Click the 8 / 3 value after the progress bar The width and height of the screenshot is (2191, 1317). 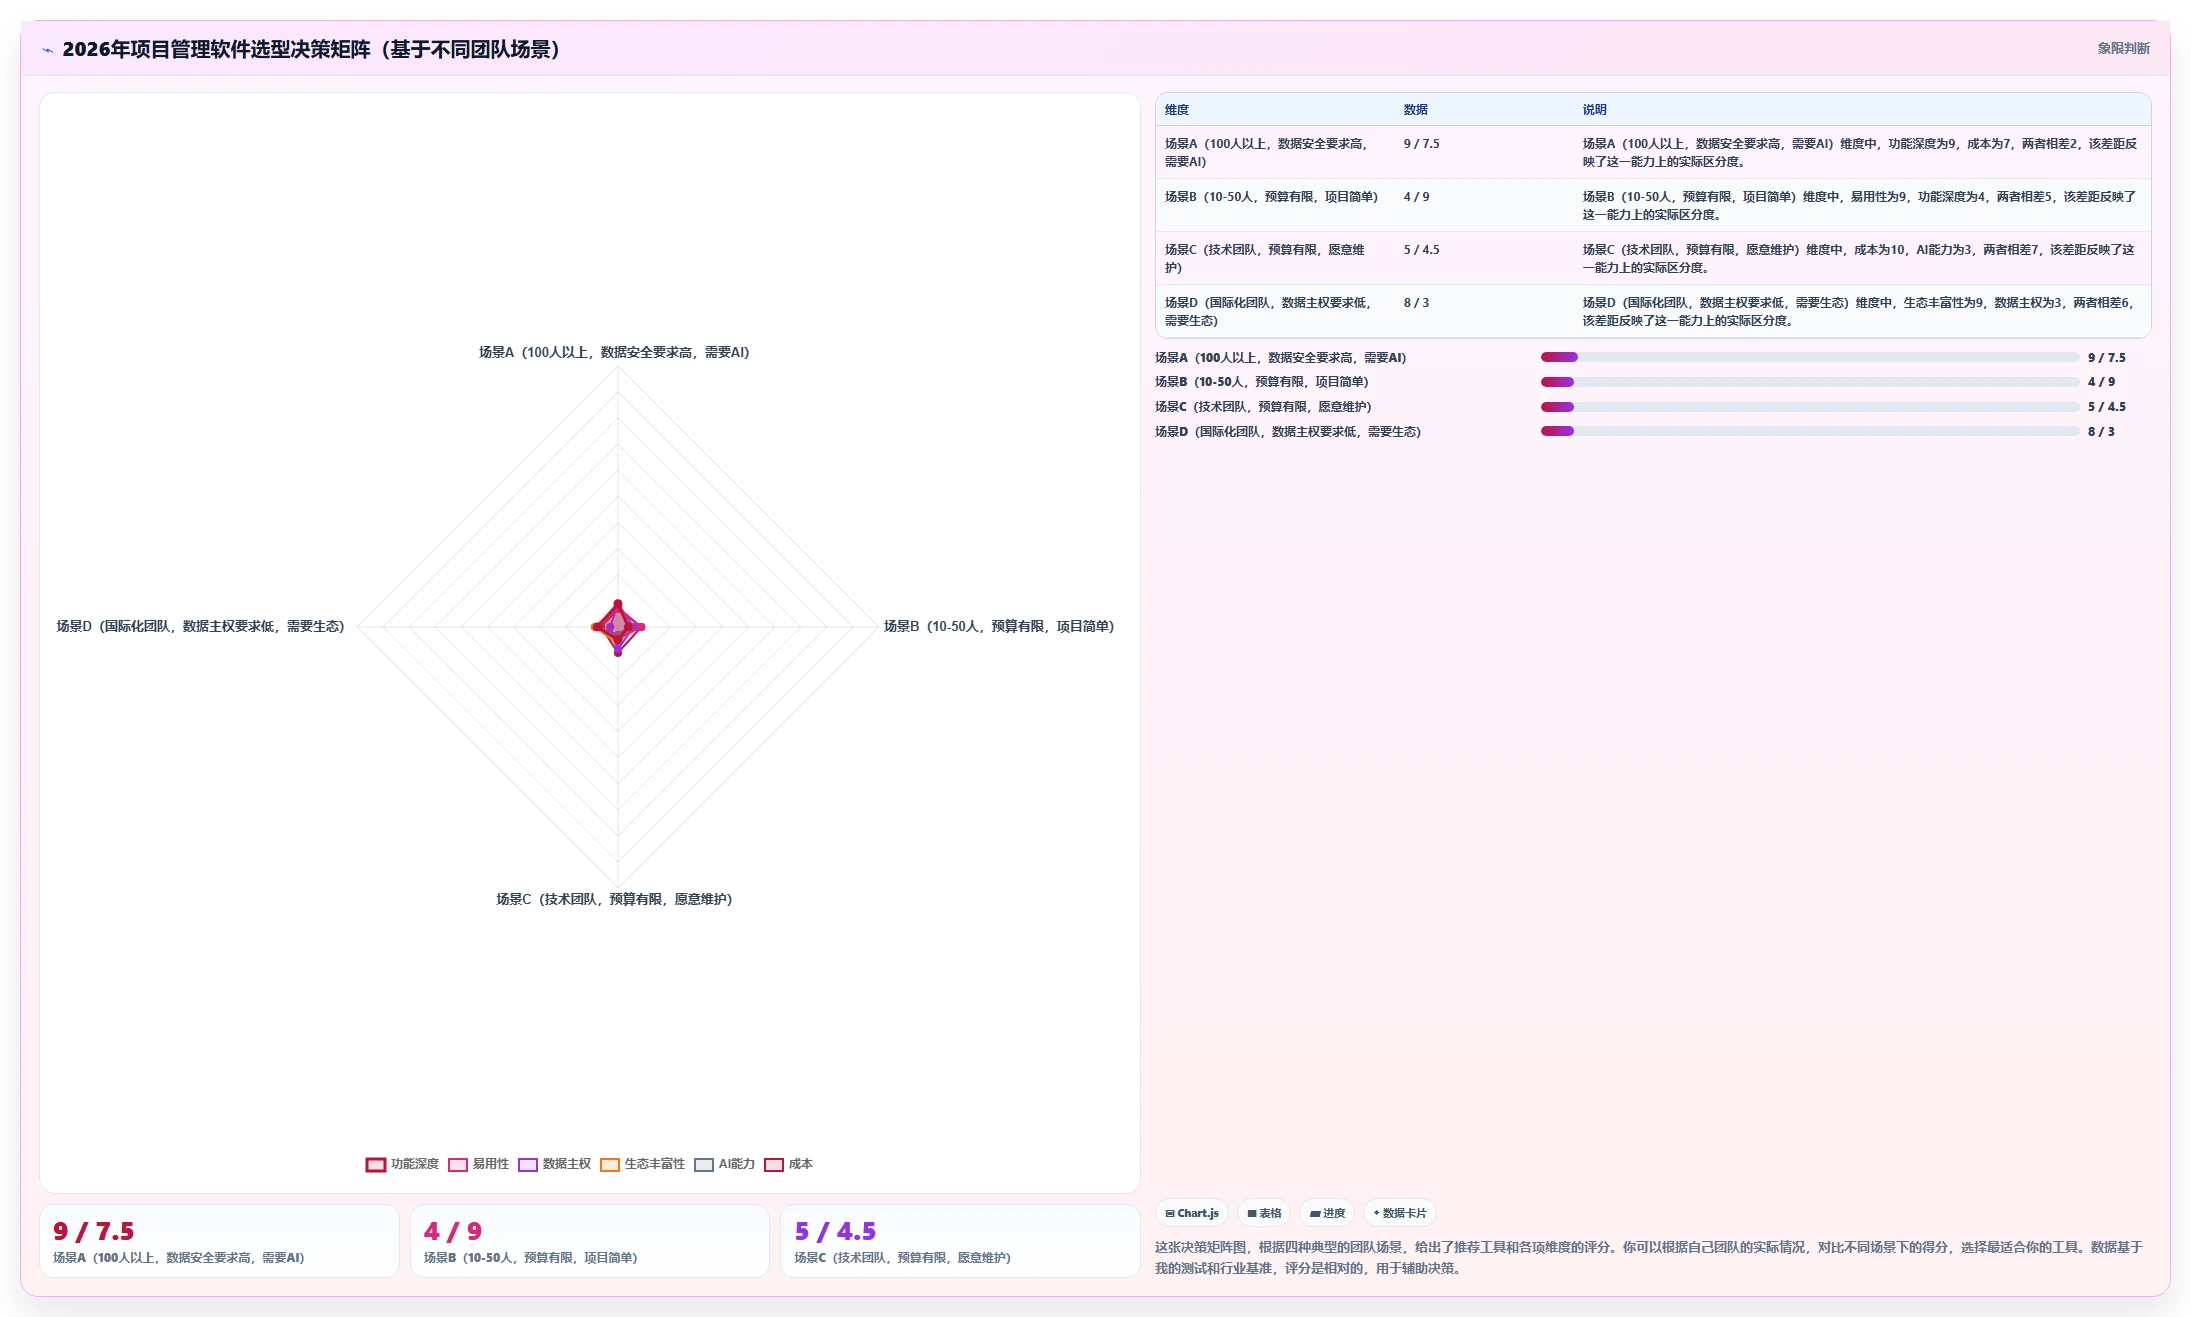click(x=2101, y=432)
